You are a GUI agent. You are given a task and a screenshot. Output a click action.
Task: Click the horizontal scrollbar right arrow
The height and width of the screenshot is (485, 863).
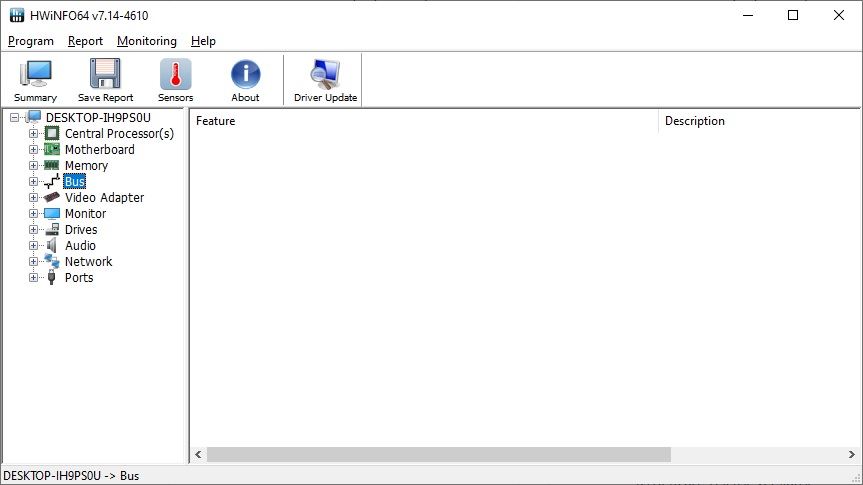click(851, 455)
